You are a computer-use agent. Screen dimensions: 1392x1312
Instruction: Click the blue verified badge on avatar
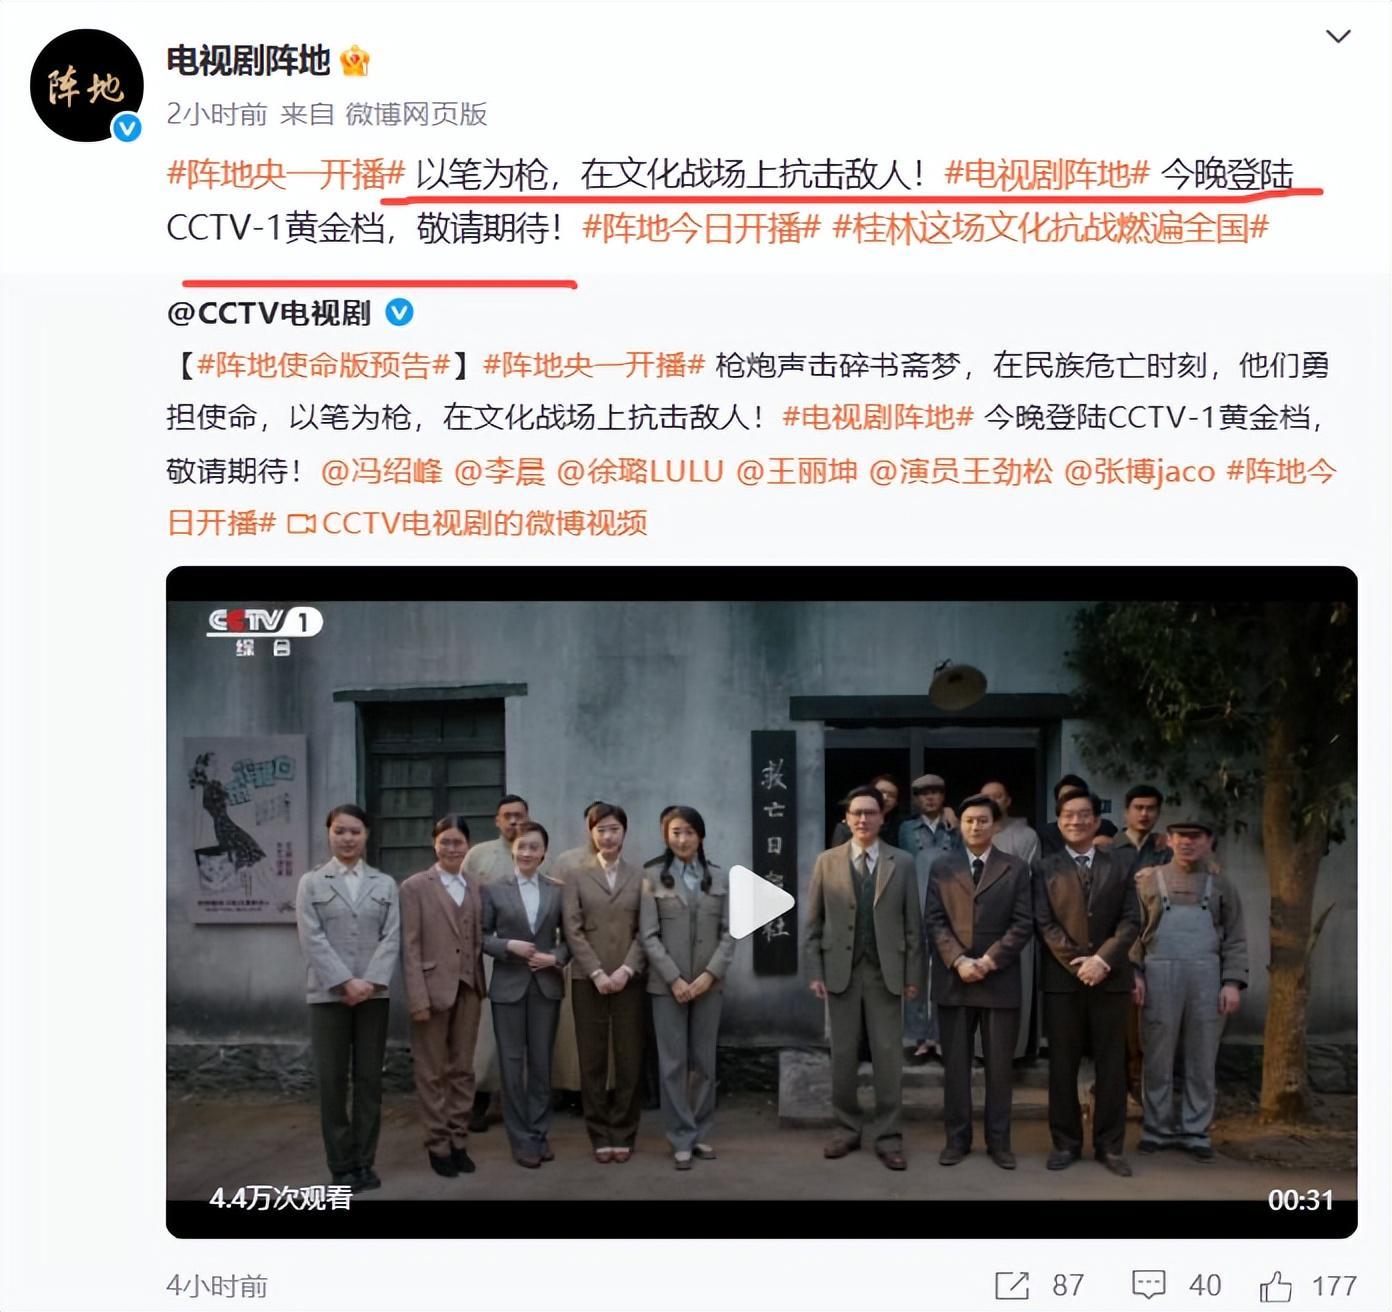[127, 127]
